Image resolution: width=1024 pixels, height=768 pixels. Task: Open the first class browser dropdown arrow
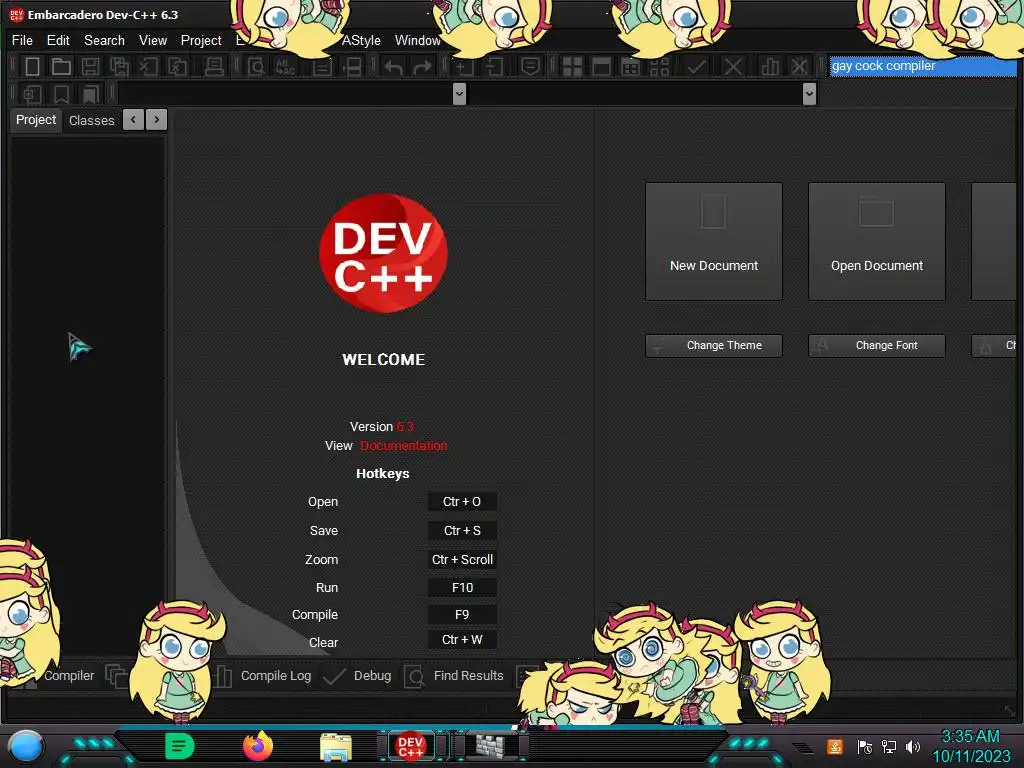(x=459, y=94)
